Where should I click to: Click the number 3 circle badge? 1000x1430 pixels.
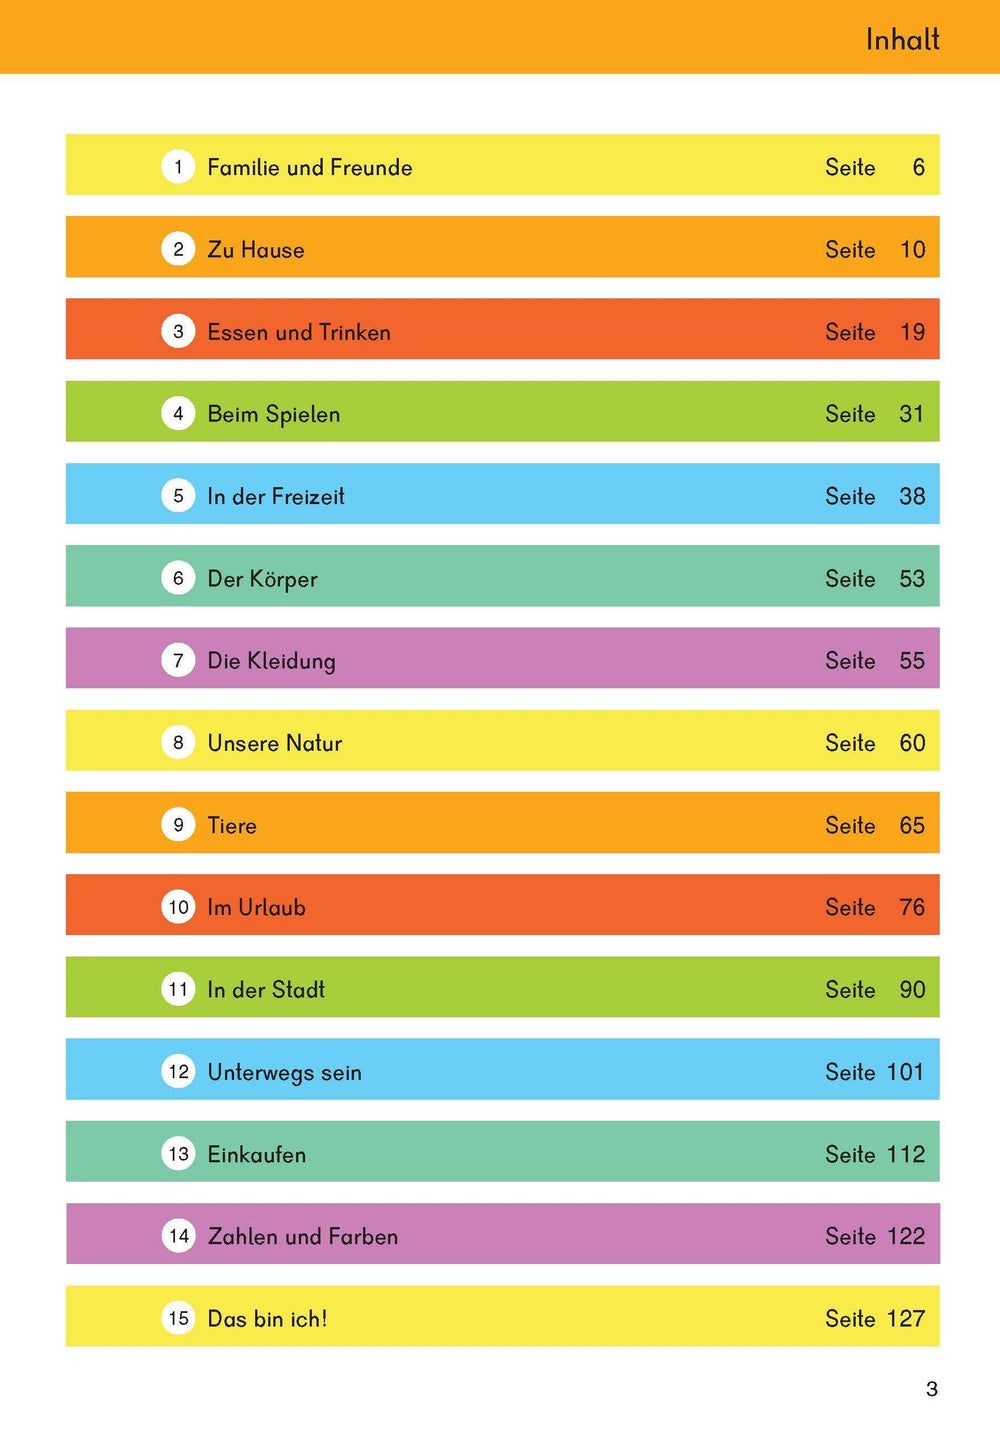point(178,331)
